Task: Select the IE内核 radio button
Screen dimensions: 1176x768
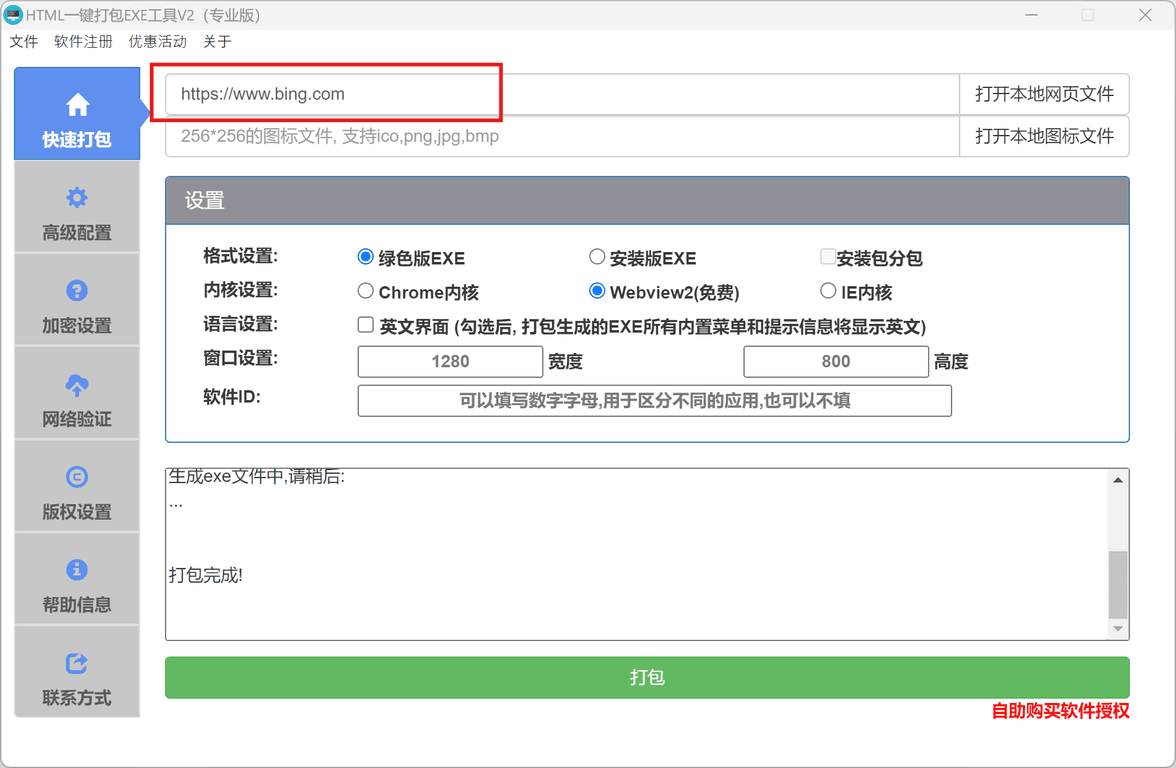Action: [828, 291]
